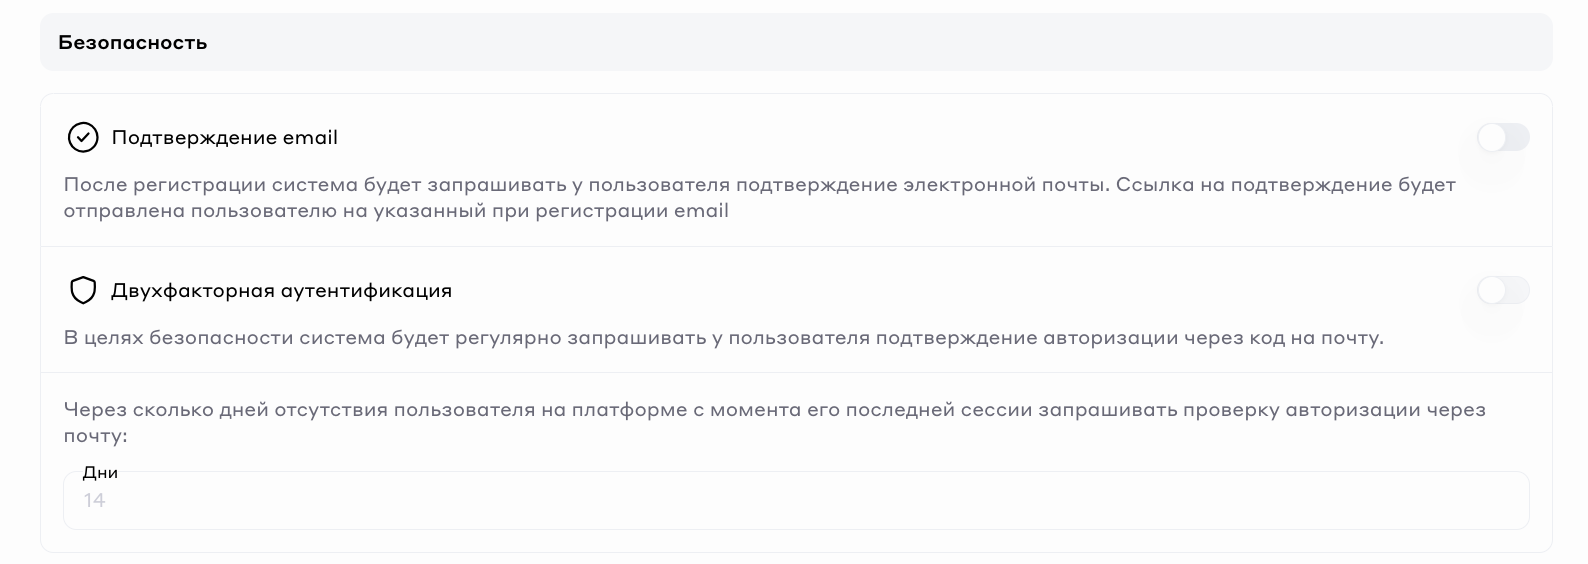Viewport: 1588px width, 564px height.
Task: Click the sentence starting with Ссылка на подтверждение
Action: (1285, 185)
